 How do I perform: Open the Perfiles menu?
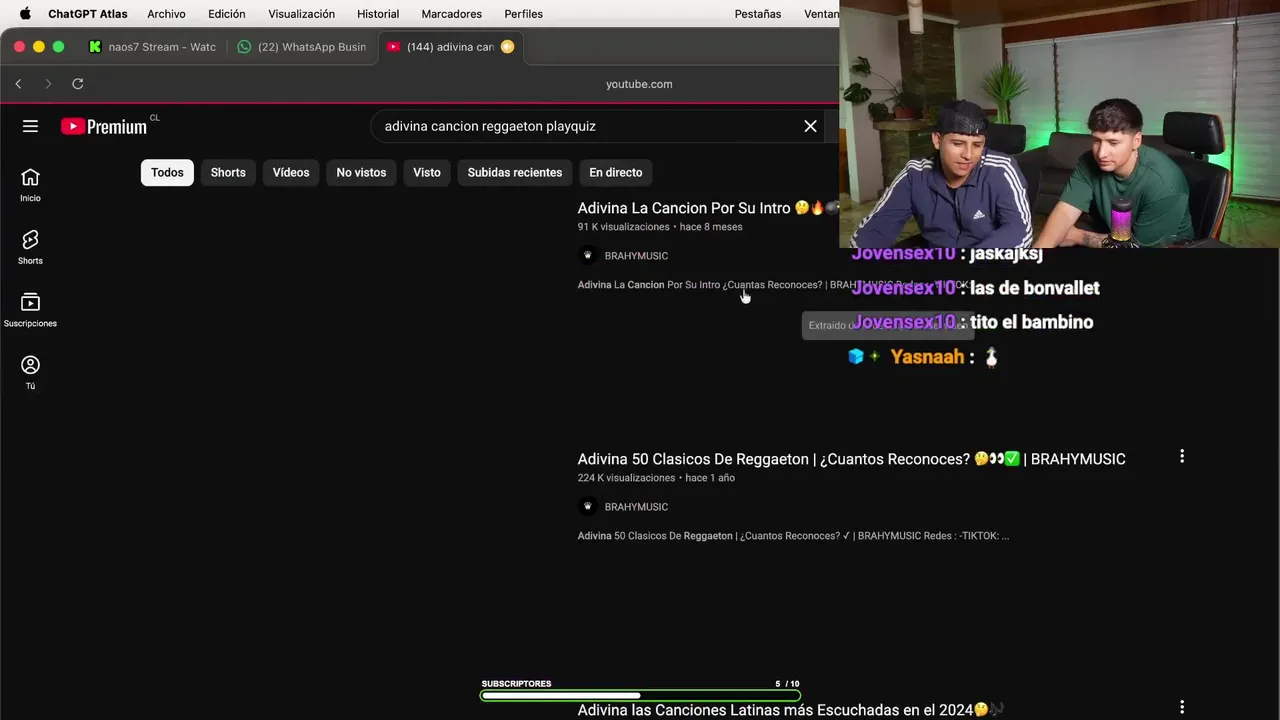pos(524,14)
